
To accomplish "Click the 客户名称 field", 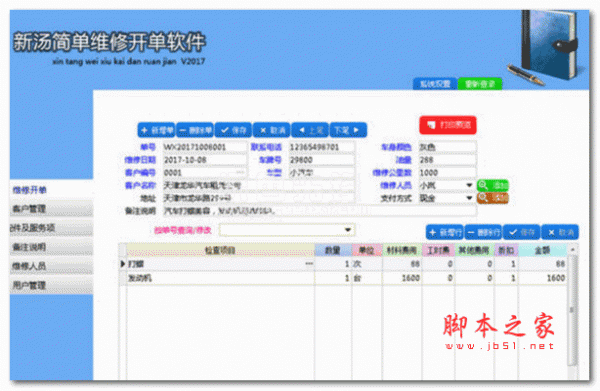I will [x=259, y=185].
